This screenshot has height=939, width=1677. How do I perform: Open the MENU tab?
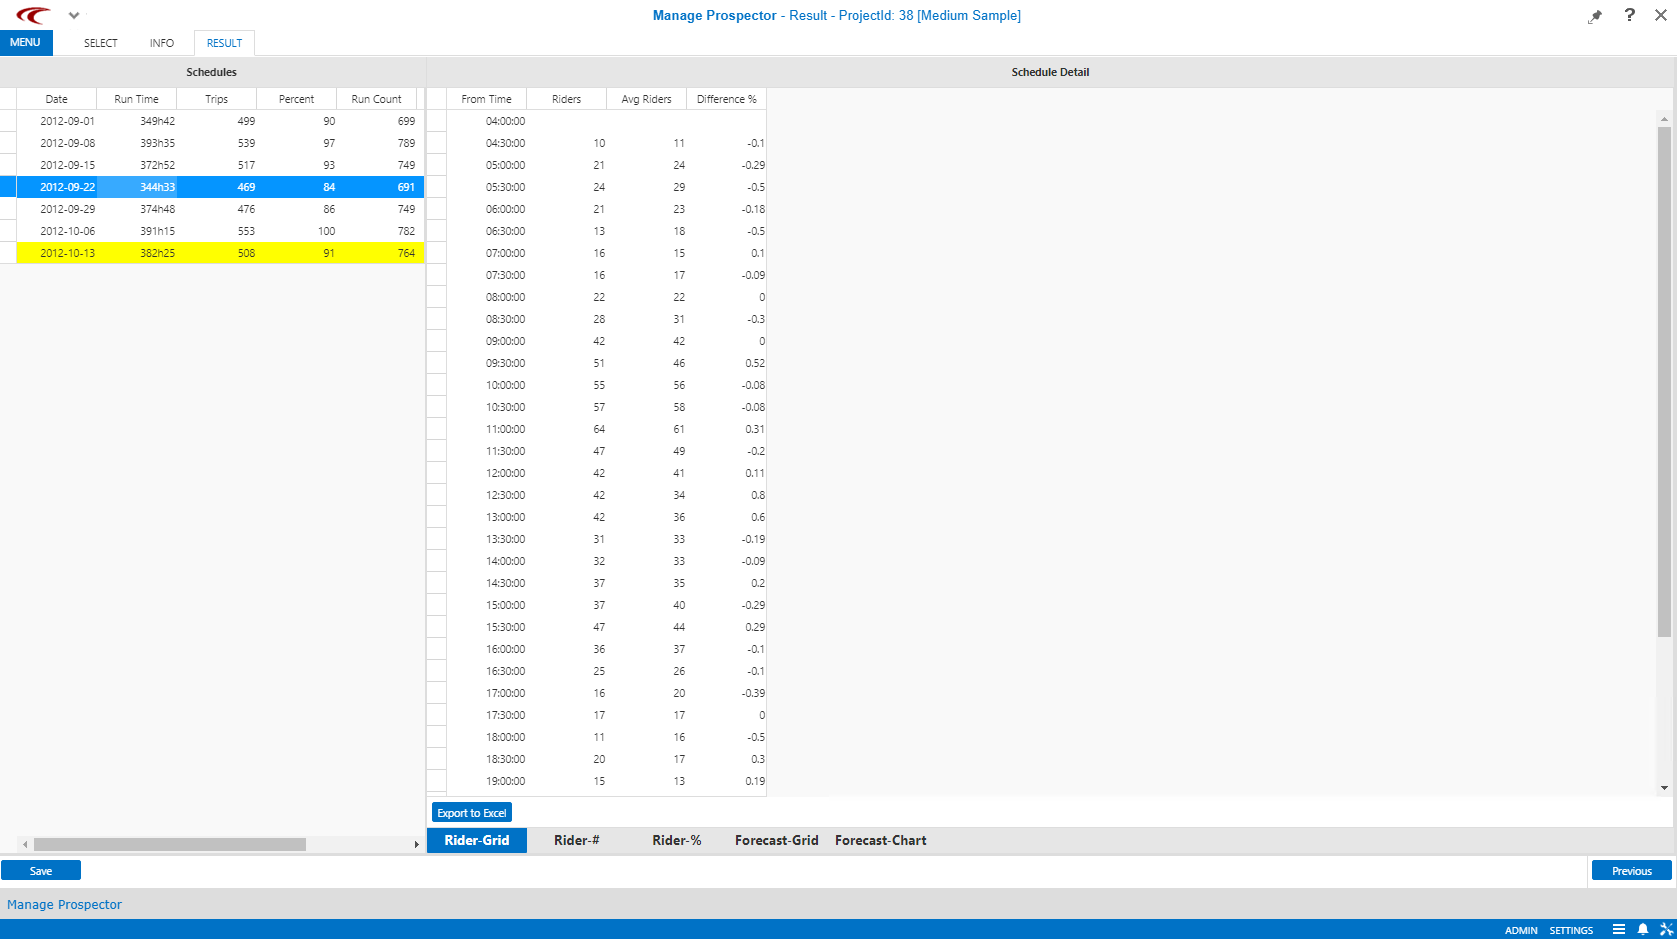pyautogui.click(x=26, y=43)
